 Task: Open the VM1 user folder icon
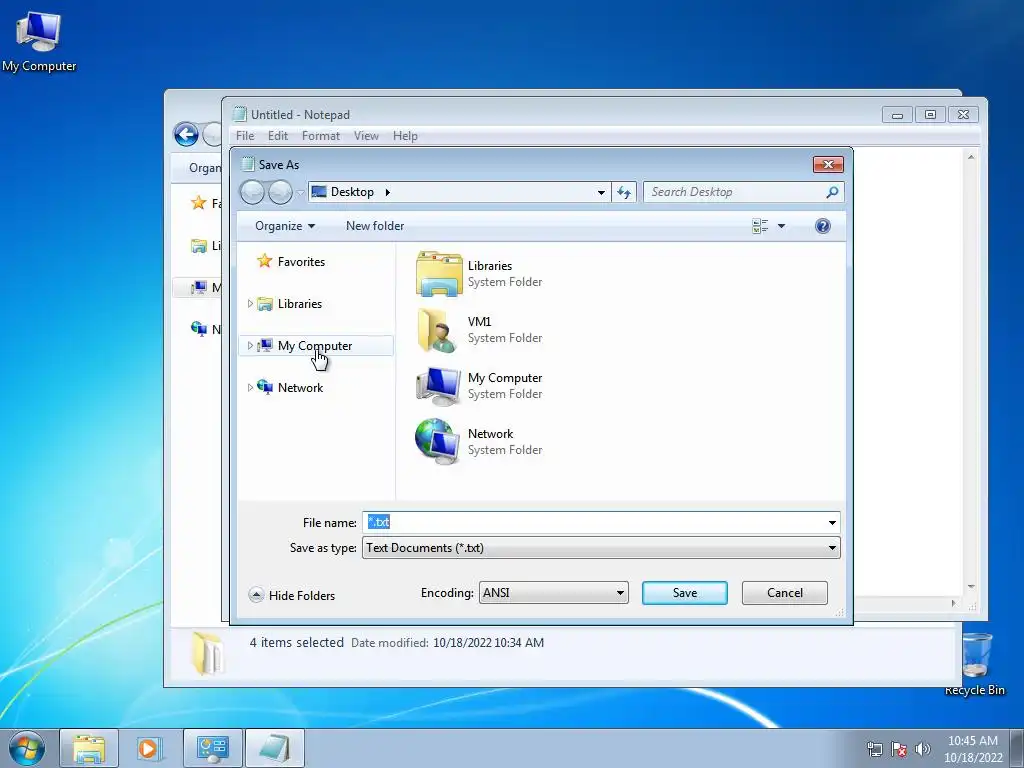438,330
